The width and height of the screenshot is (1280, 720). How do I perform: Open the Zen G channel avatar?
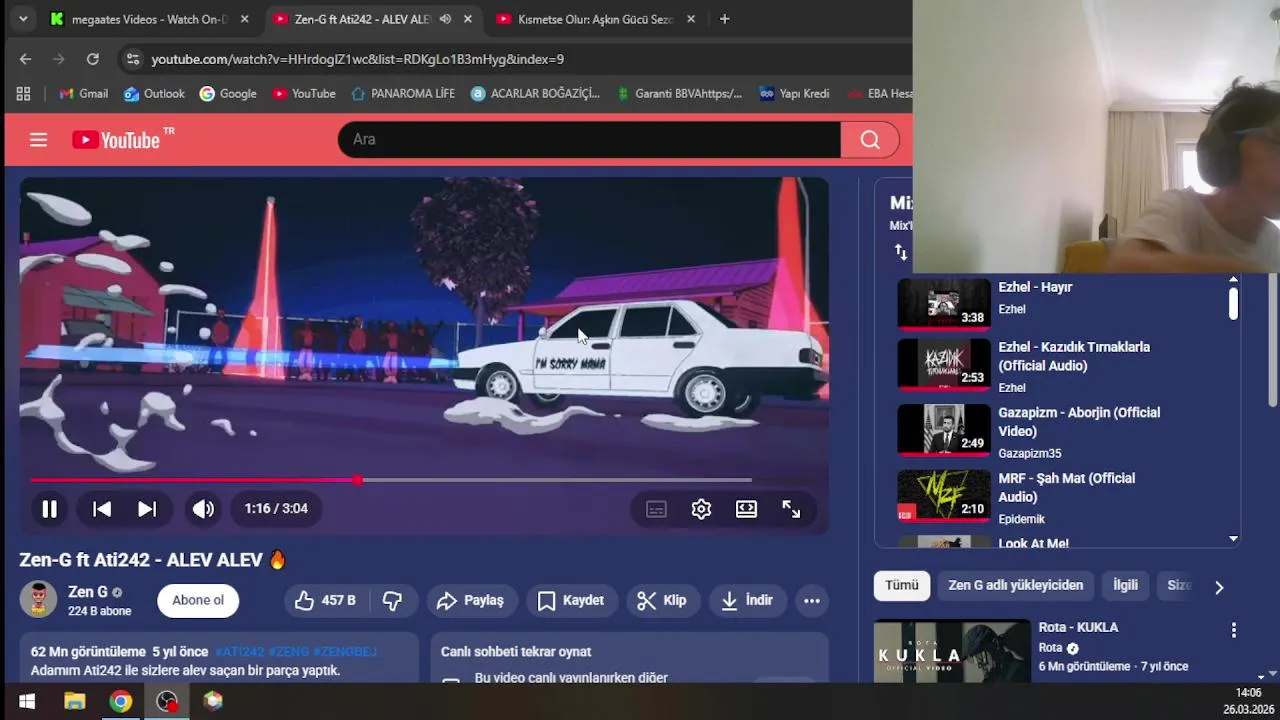[38, 600]
